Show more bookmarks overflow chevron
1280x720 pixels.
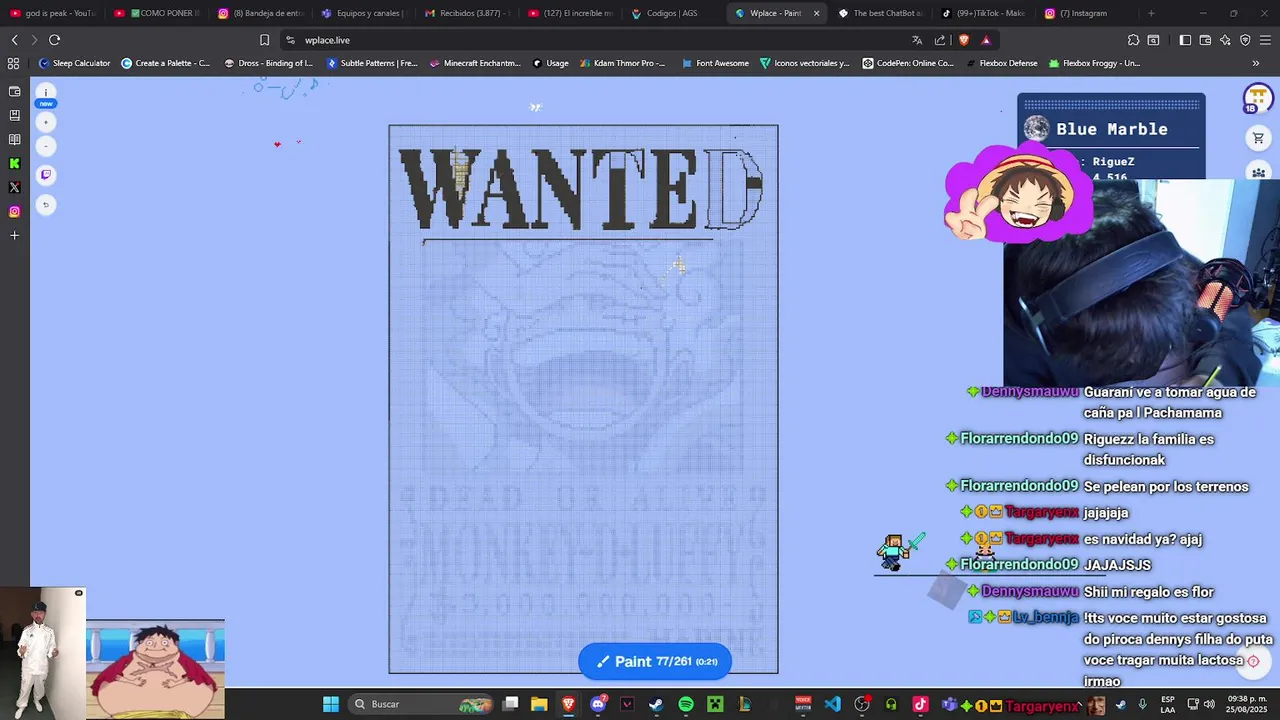coord(1256,63)
